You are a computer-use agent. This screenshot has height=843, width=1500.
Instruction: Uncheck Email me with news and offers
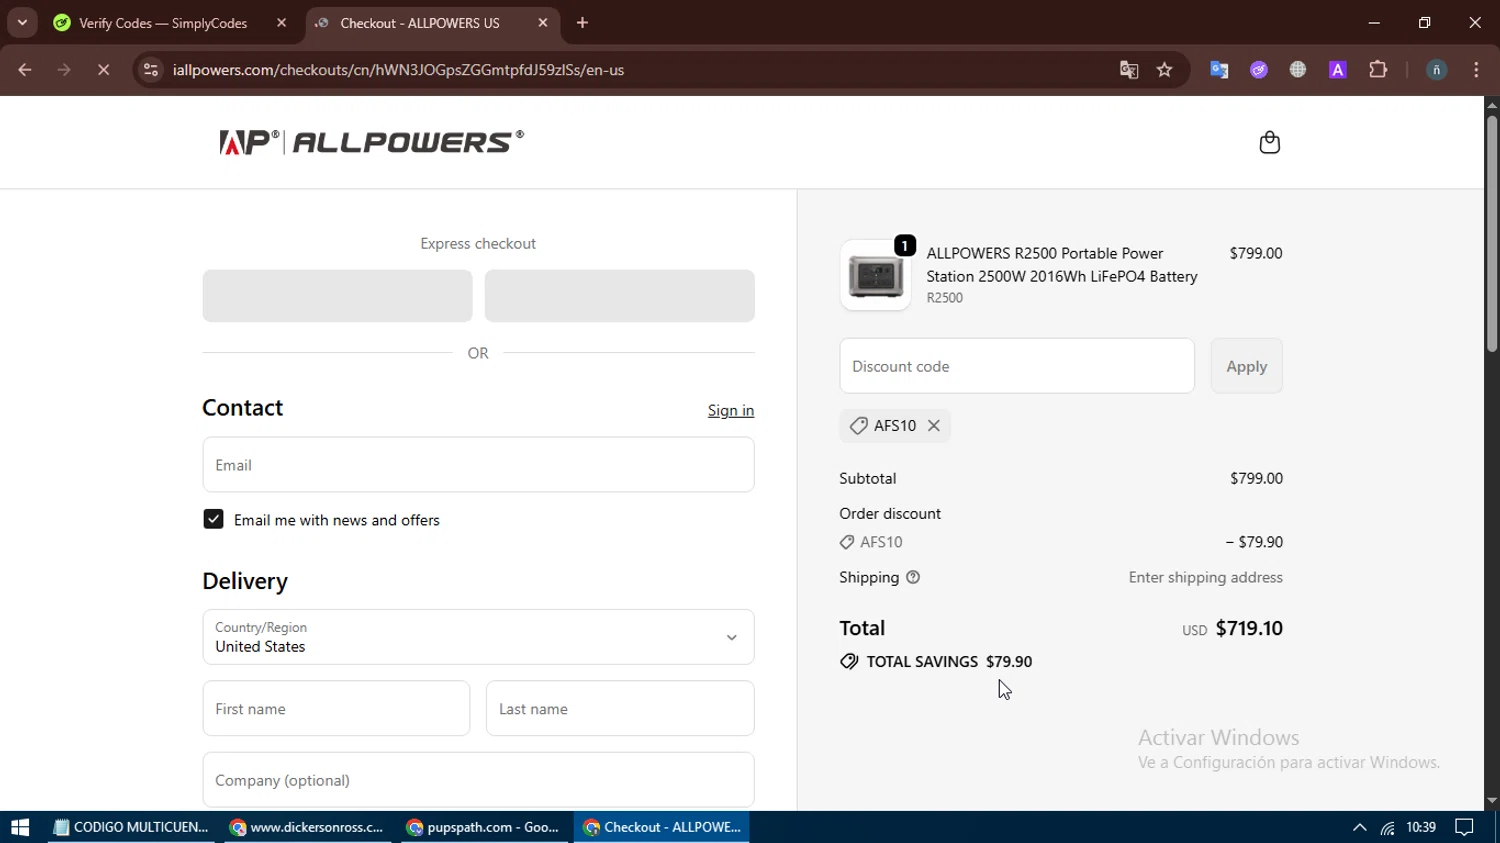[x=213, y=519]
